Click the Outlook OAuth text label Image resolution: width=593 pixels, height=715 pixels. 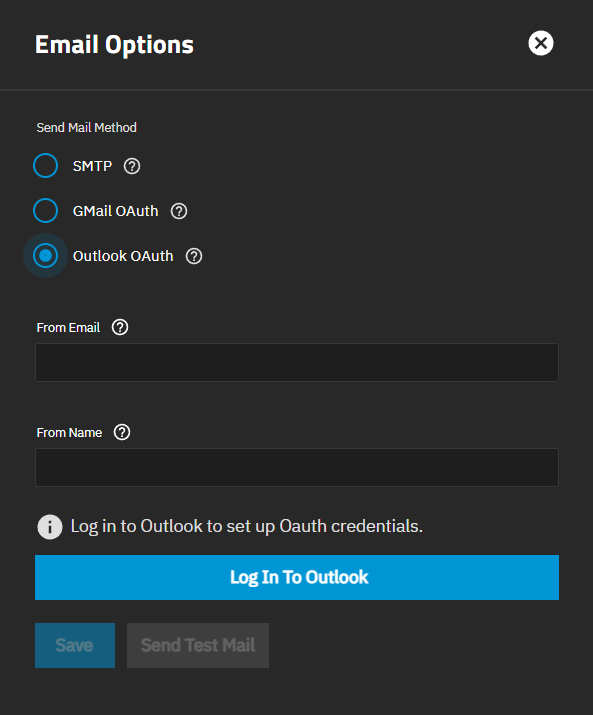[x=123, y=256]
